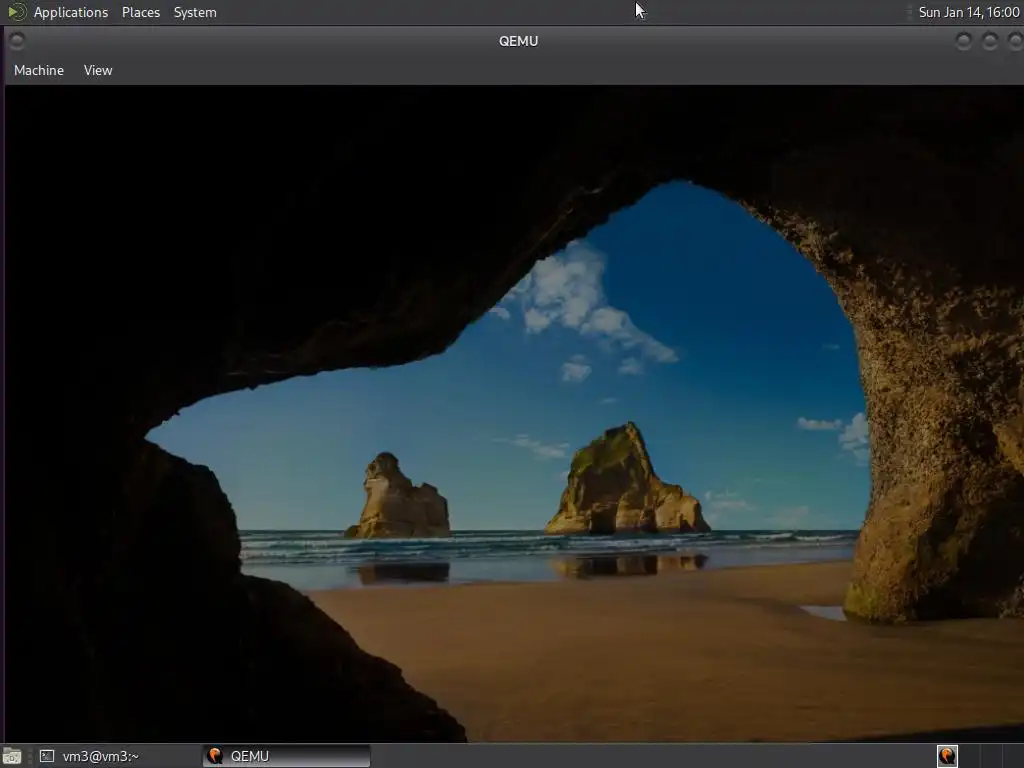
Task: Open the QEMU window menu button at title bar left
Action: point(16,41)
